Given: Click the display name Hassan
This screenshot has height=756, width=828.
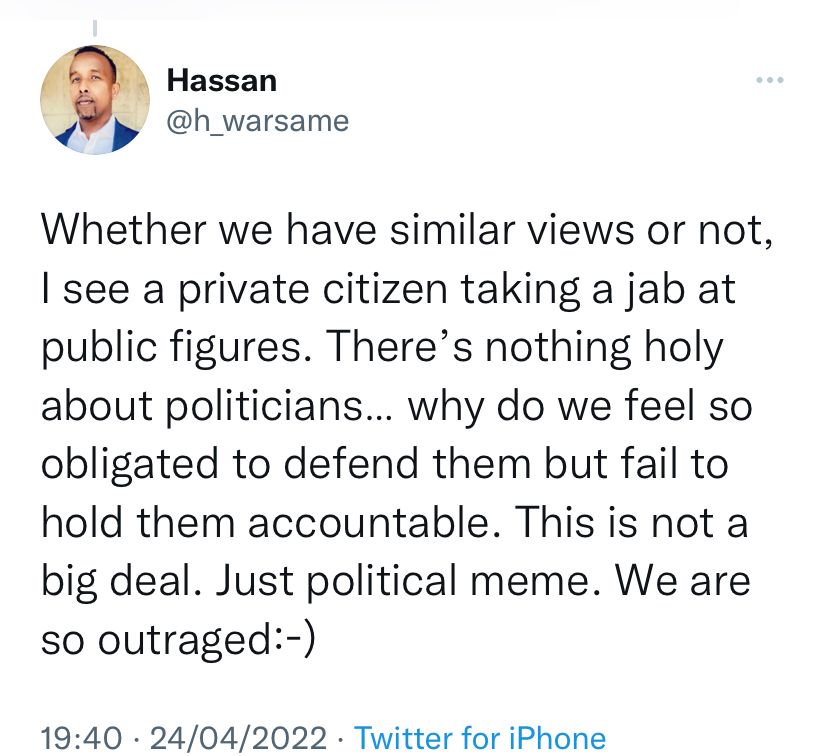Looking at the screenshot, I should [222, 80].
